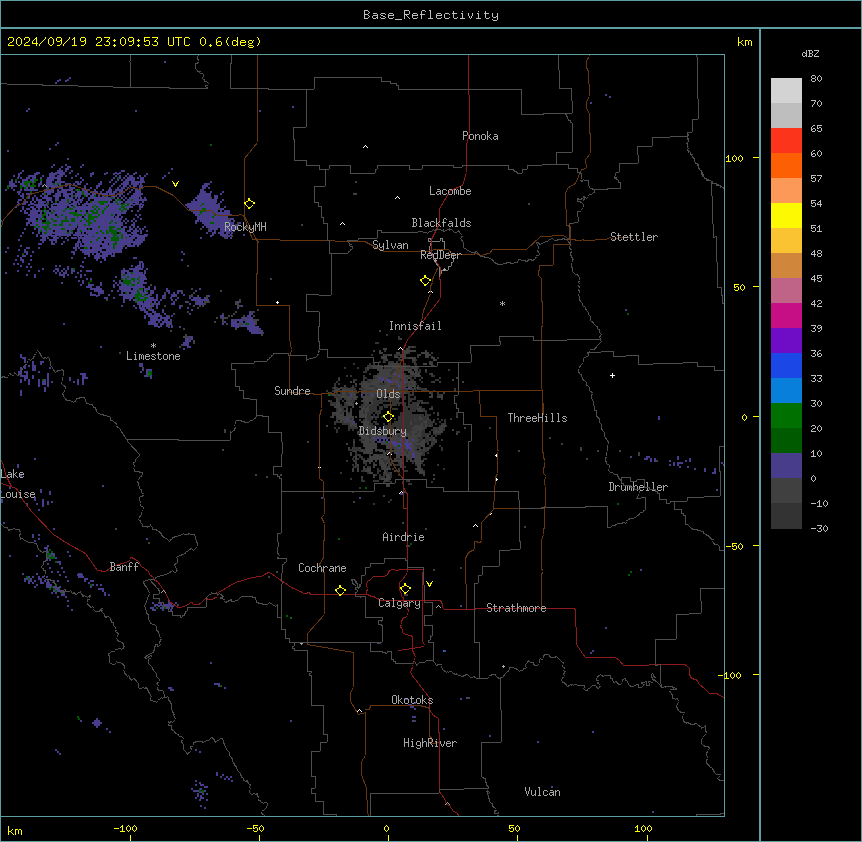Image resolution: width=862 pixels, height=842 pixels.
Task: Click the RockyMH label
Action: 245,227
